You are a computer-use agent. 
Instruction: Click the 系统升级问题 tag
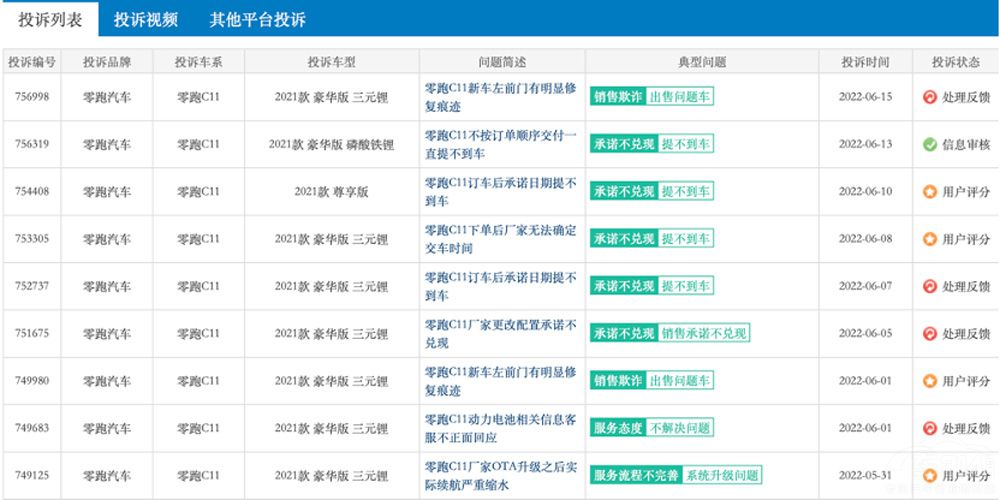tap(722, 476)
